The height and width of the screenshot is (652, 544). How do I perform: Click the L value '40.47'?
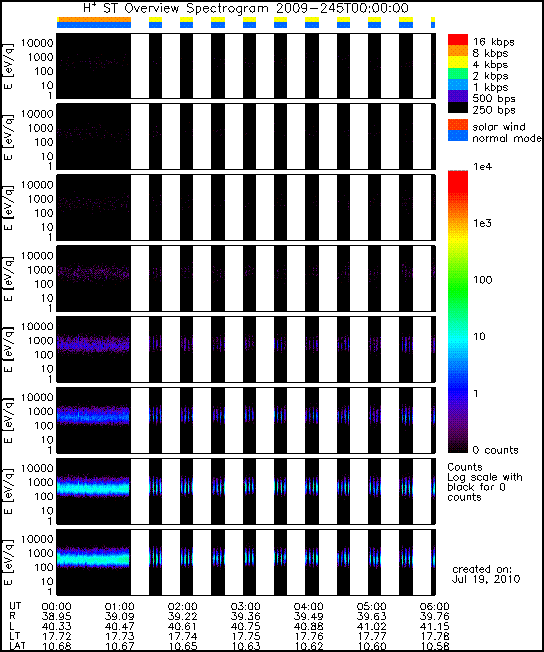pos(119,626)
